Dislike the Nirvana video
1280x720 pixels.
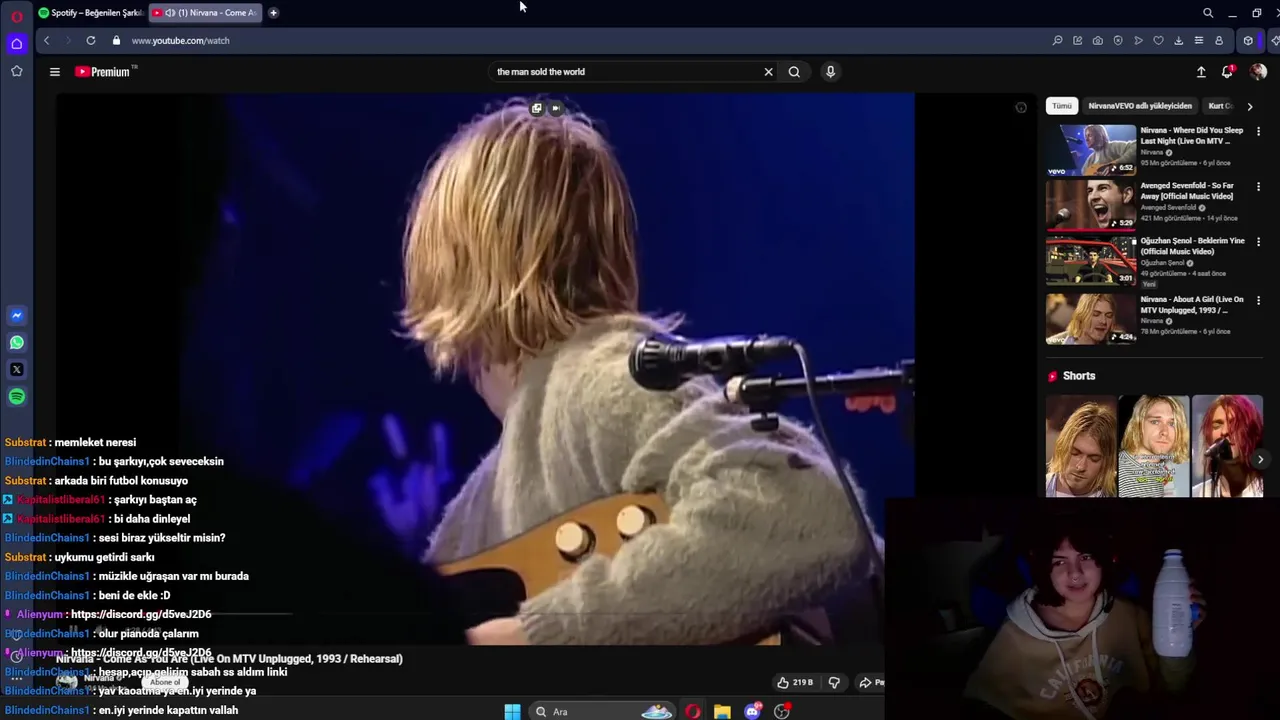[x=834, y=682]
